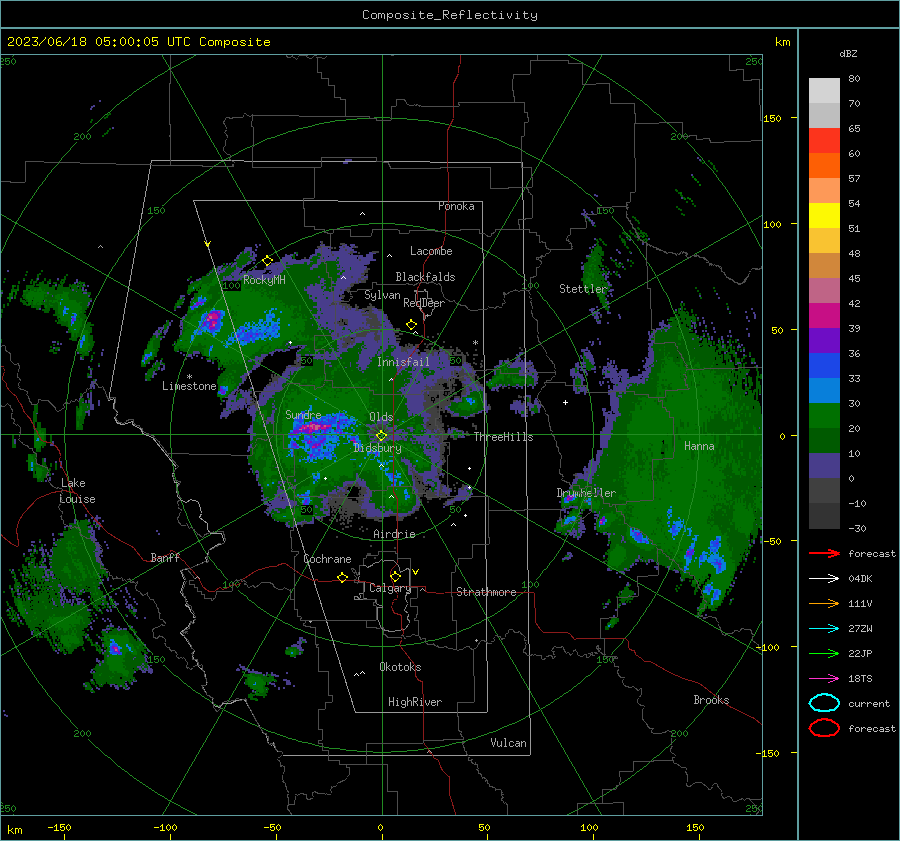Click the Vulcan map label
Viewport: 900px width, 841px height.
(508, 743)
